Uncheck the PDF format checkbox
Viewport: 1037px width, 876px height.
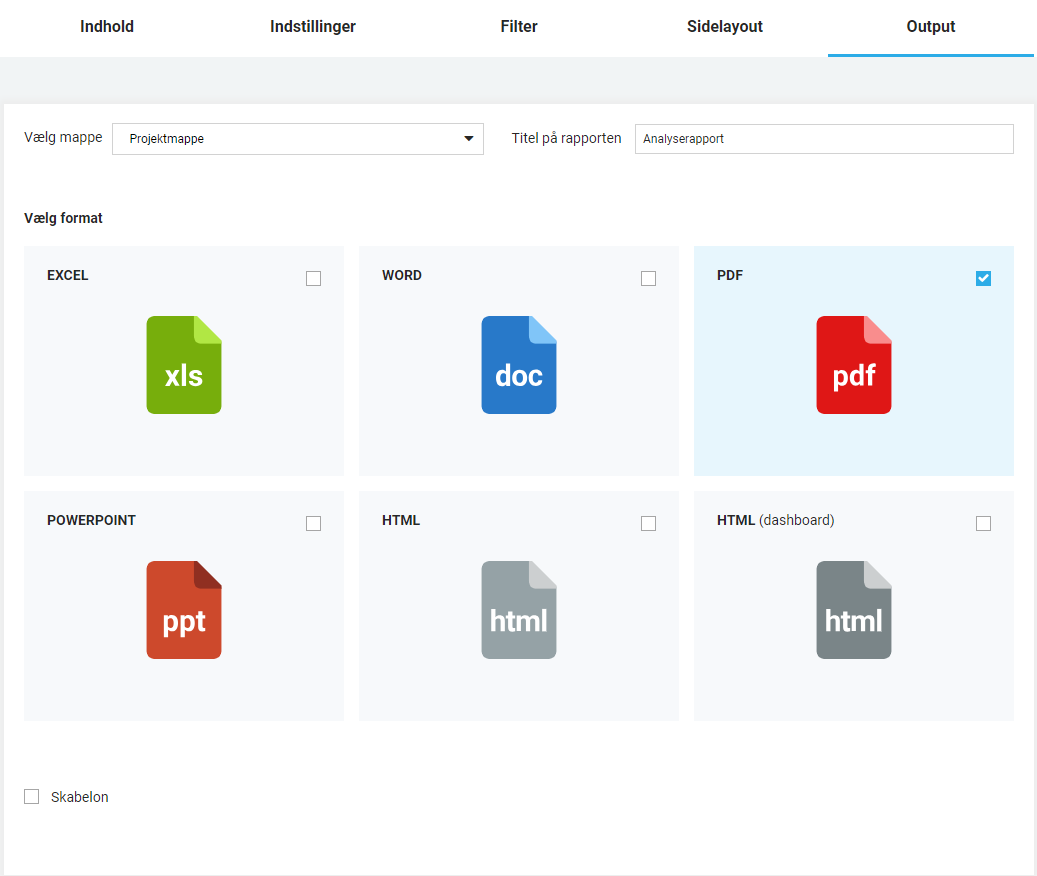pos(983,278)
